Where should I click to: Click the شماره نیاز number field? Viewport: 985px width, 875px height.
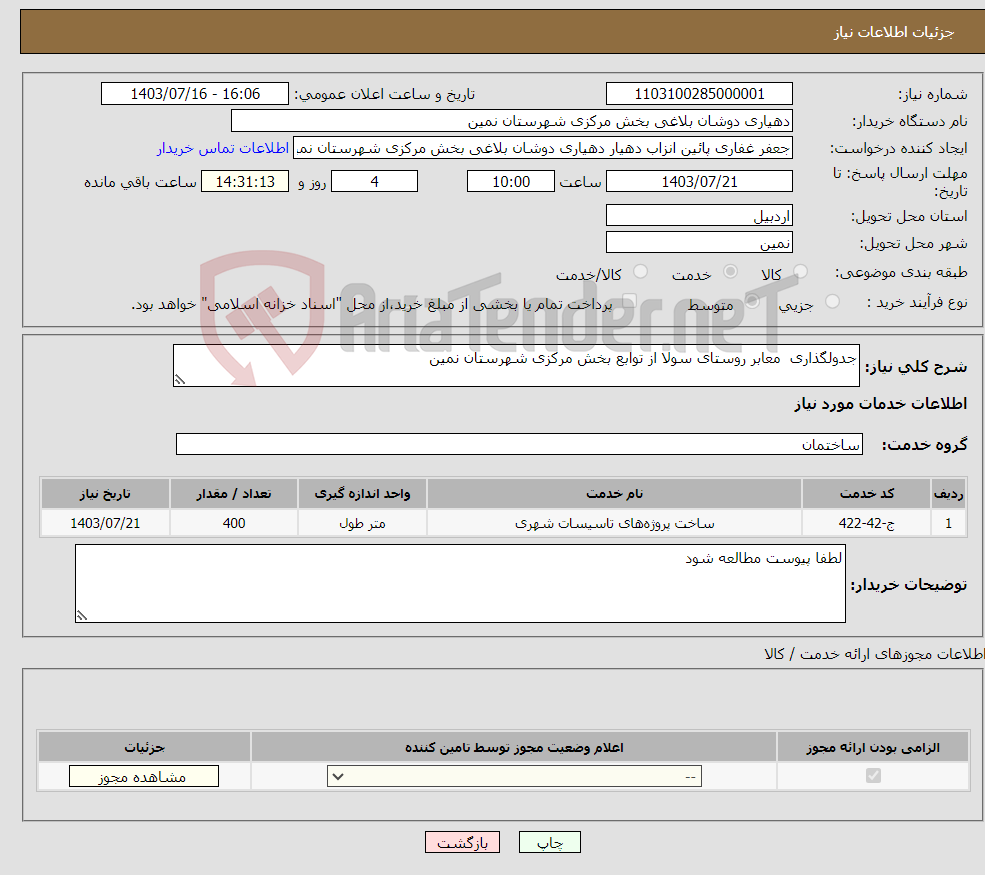point(699,94)
